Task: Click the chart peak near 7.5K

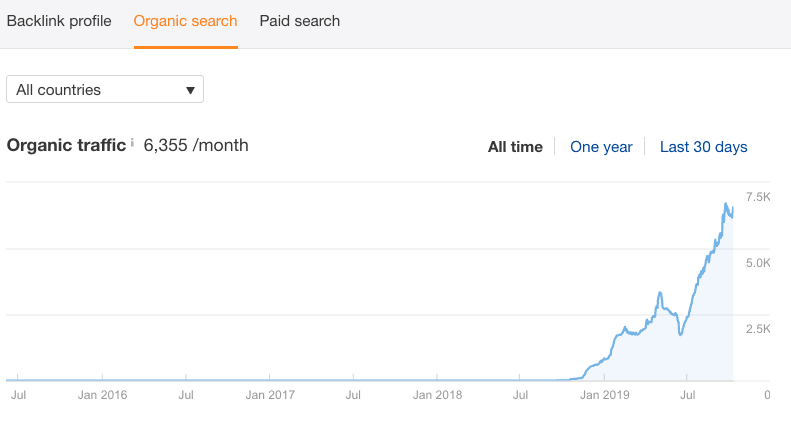Action: 726,205
